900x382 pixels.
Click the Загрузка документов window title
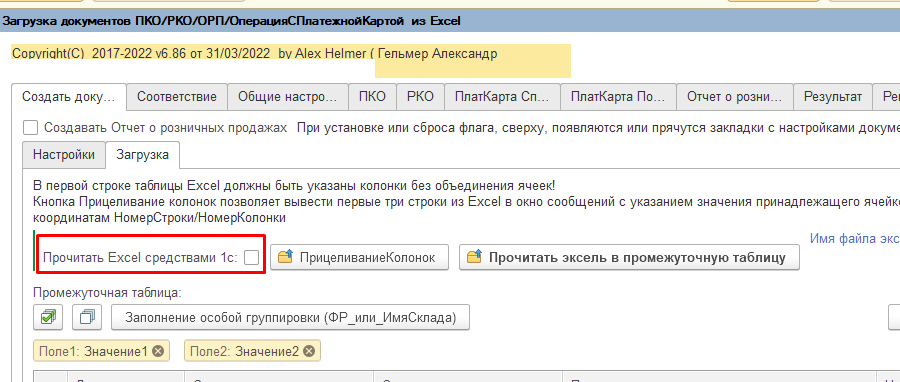pyautogui.click(x=232, y=22)
